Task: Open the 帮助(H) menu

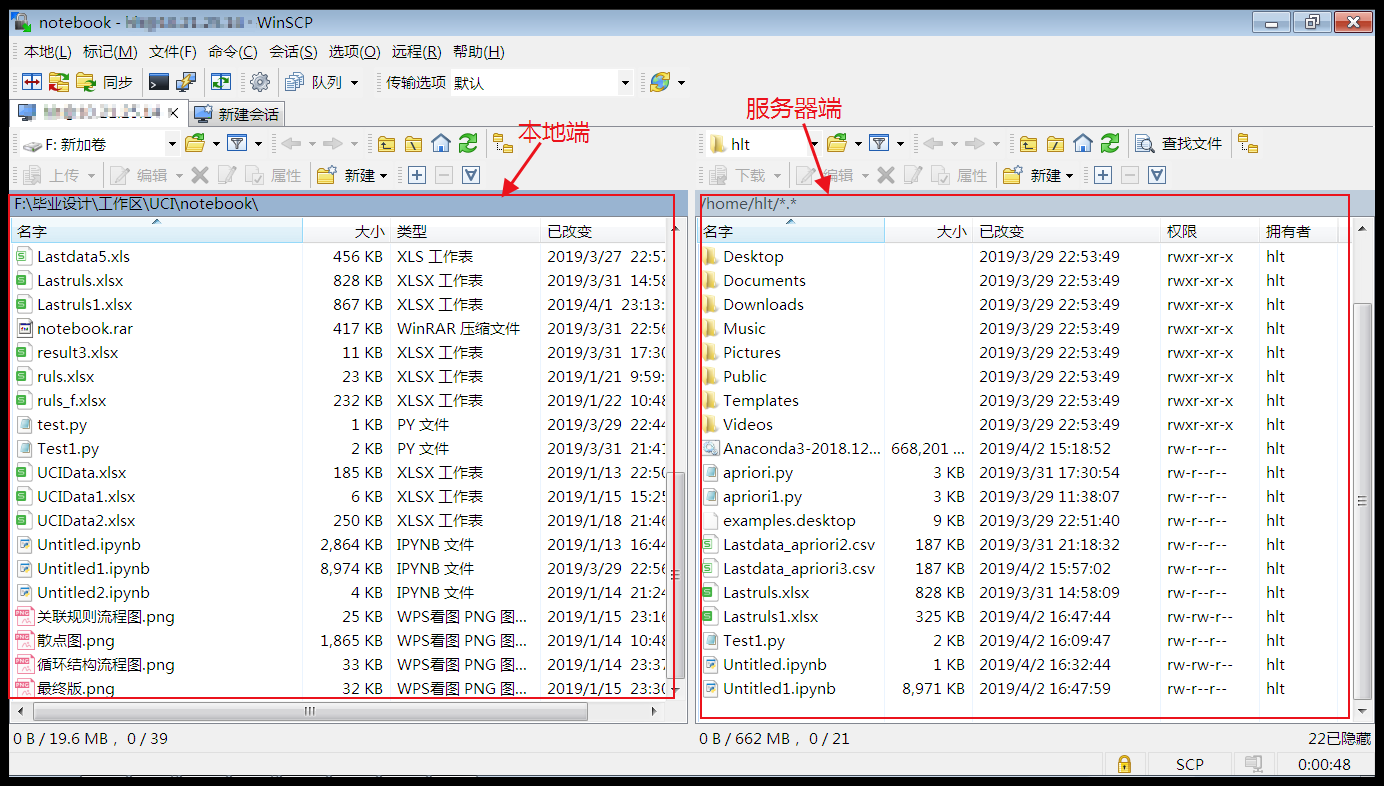Action: [x=479, y=52]
